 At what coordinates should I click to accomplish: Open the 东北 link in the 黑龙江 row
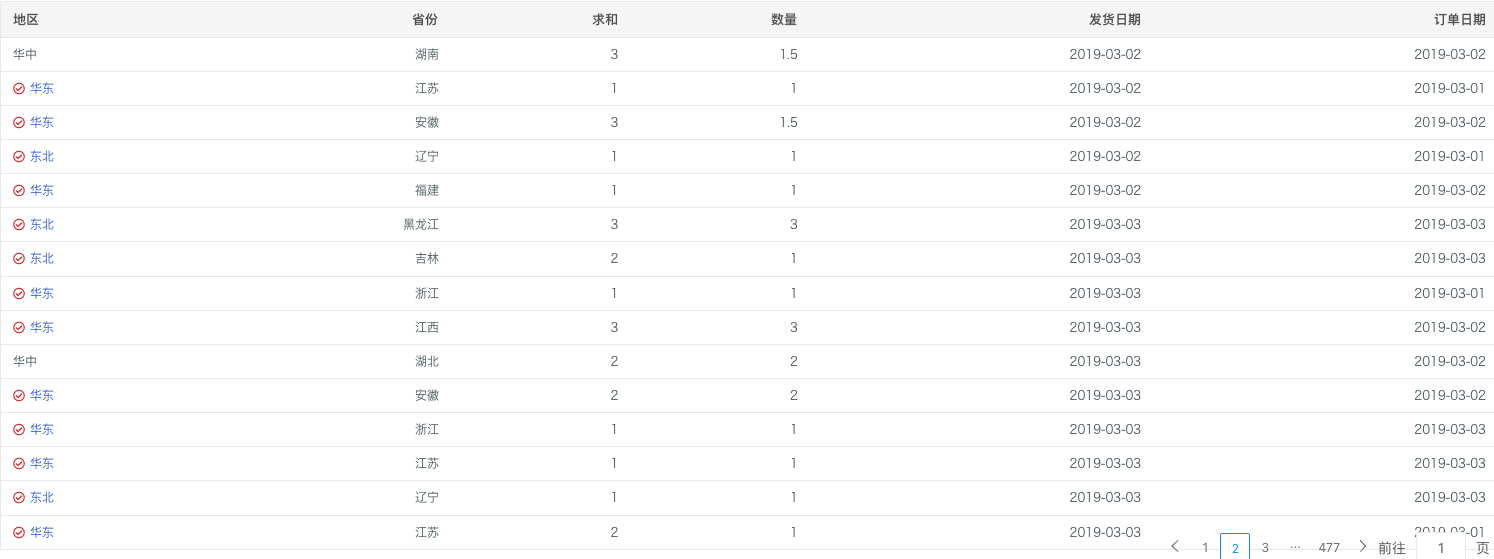pyautogui.click(x=42, y=225)
